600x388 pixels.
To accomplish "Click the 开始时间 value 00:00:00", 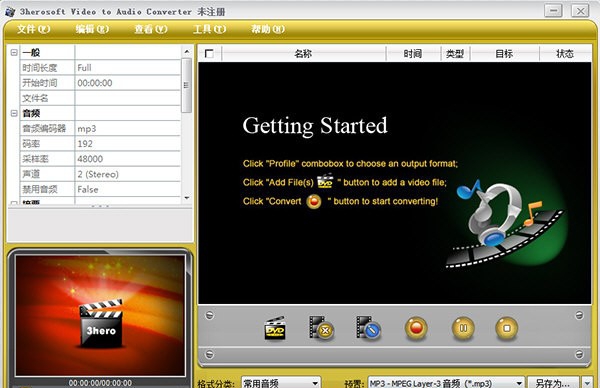I will 127,83.
